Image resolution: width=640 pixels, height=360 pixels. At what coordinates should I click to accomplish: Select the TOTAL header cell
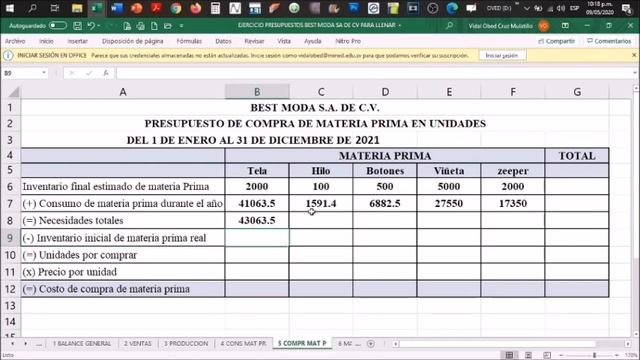click(577, 156)
